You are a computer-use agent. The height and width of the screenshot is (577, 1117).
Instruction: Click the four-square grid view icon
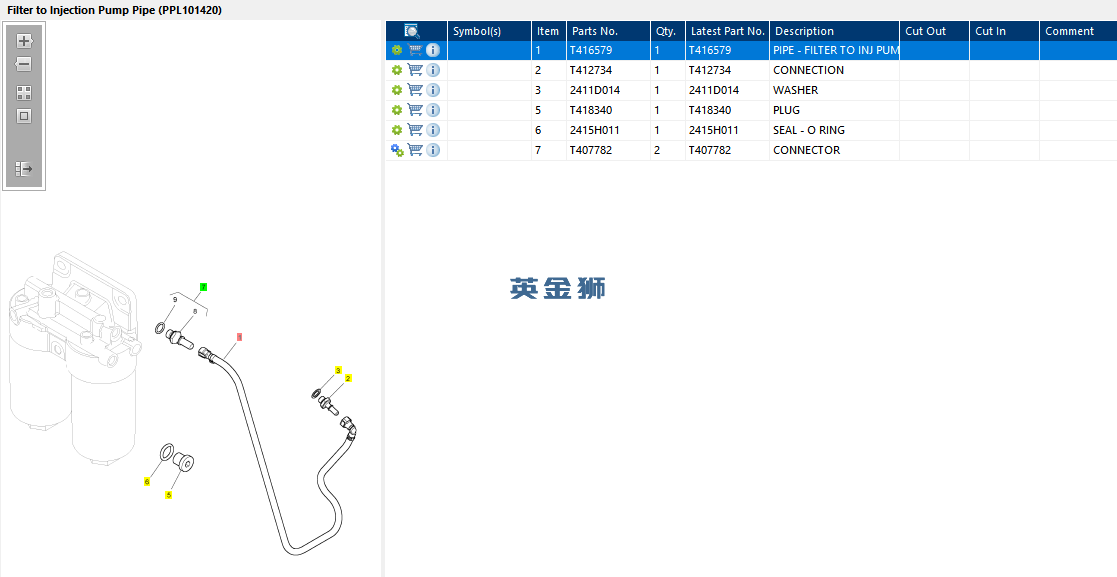(x=24, y=93)
